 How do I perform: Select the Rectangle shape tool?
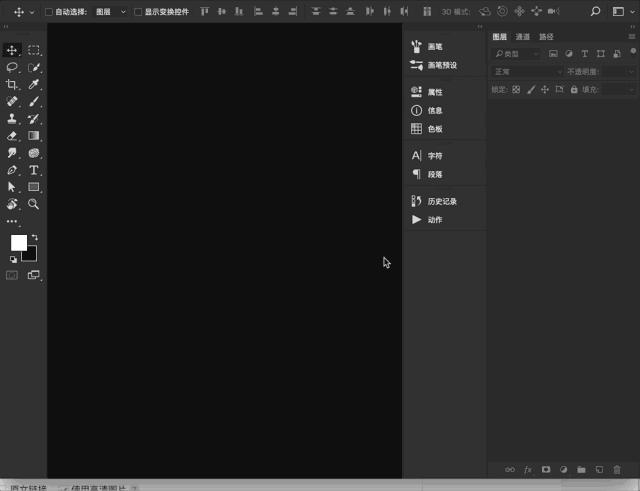tap(33, 187)
